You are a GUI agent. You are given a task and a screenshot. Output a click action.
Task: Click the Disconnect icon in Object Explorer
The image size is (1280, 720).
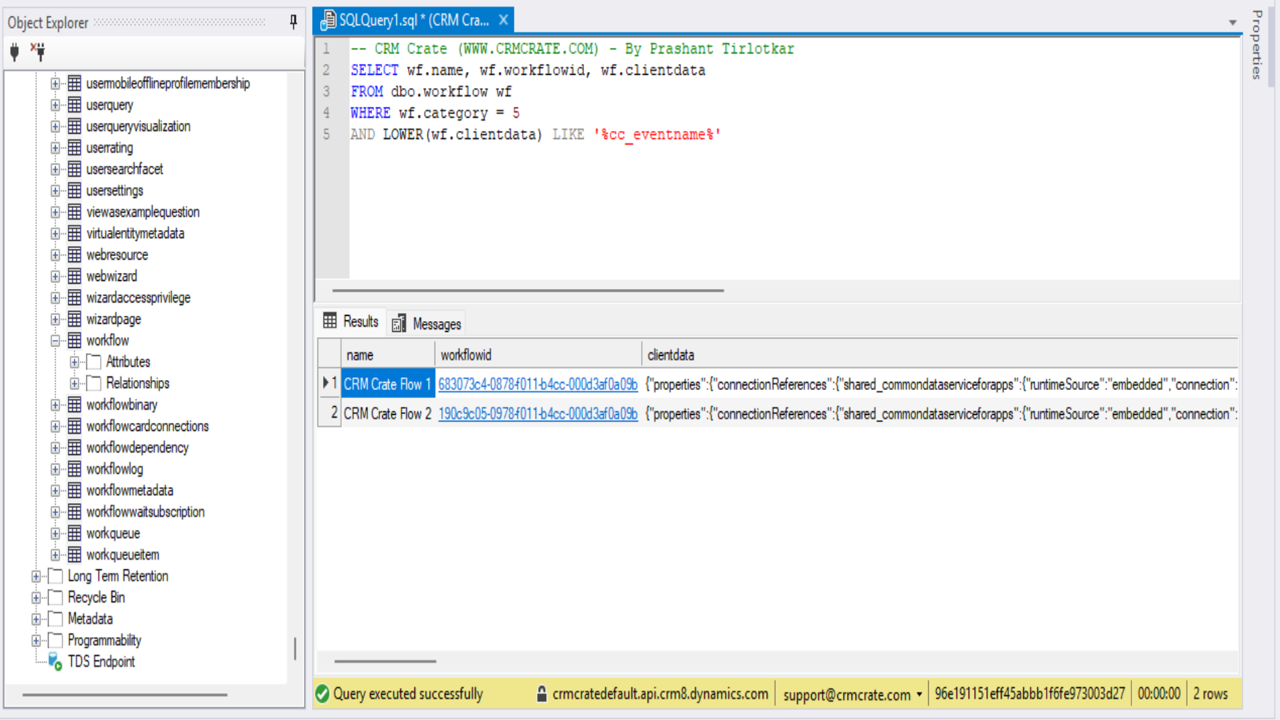click(38, 52)
